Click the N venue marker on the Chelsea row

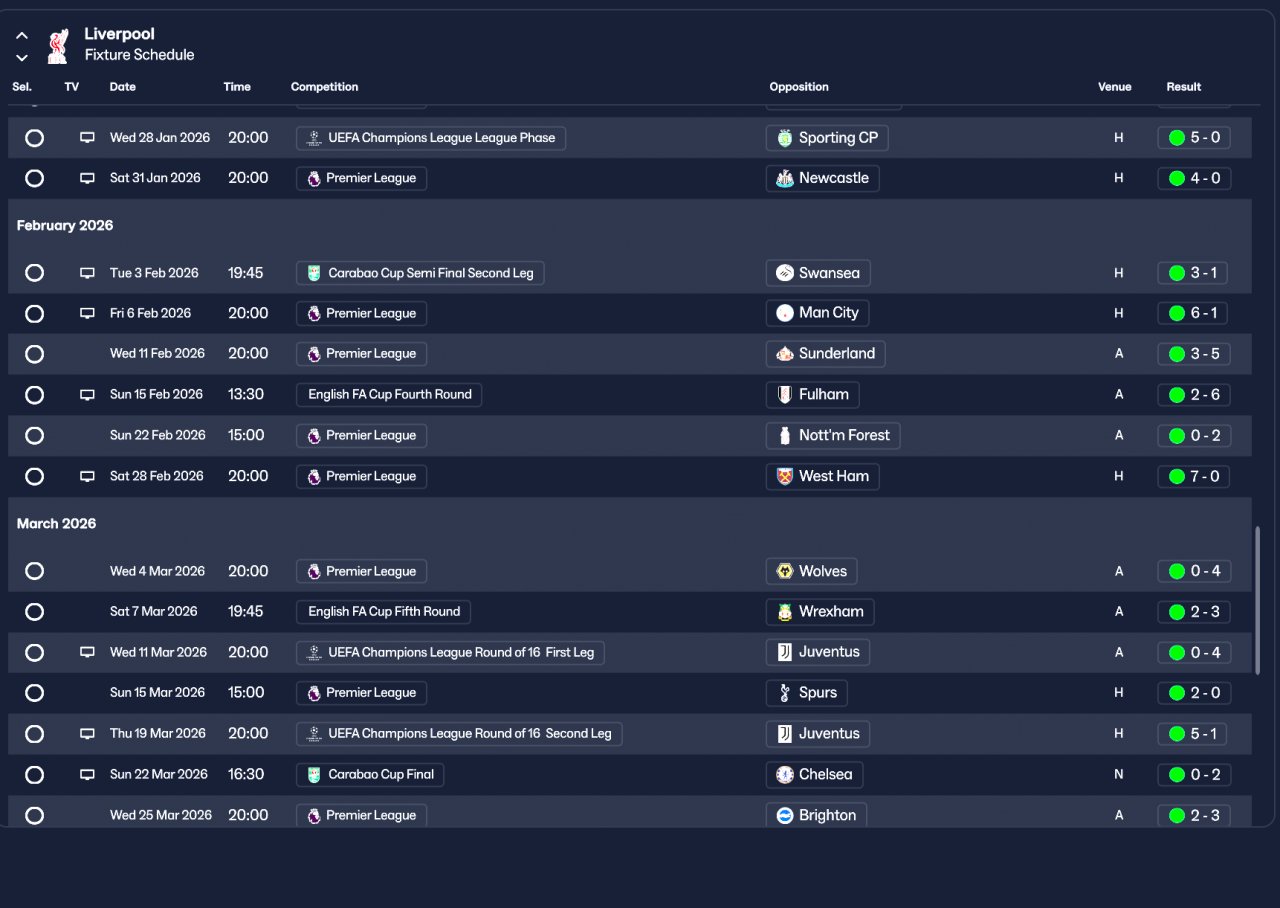click(x=1119, y=774)
